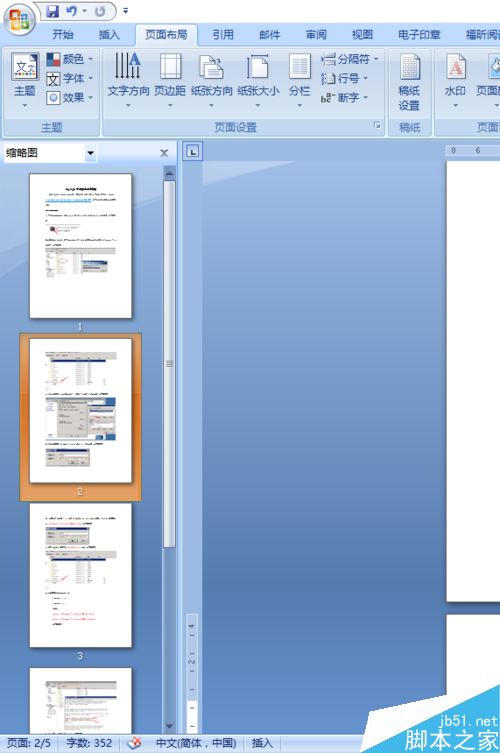Open the 纸张方向 orientation tool

pyautogui.click(x=211, y=79)
